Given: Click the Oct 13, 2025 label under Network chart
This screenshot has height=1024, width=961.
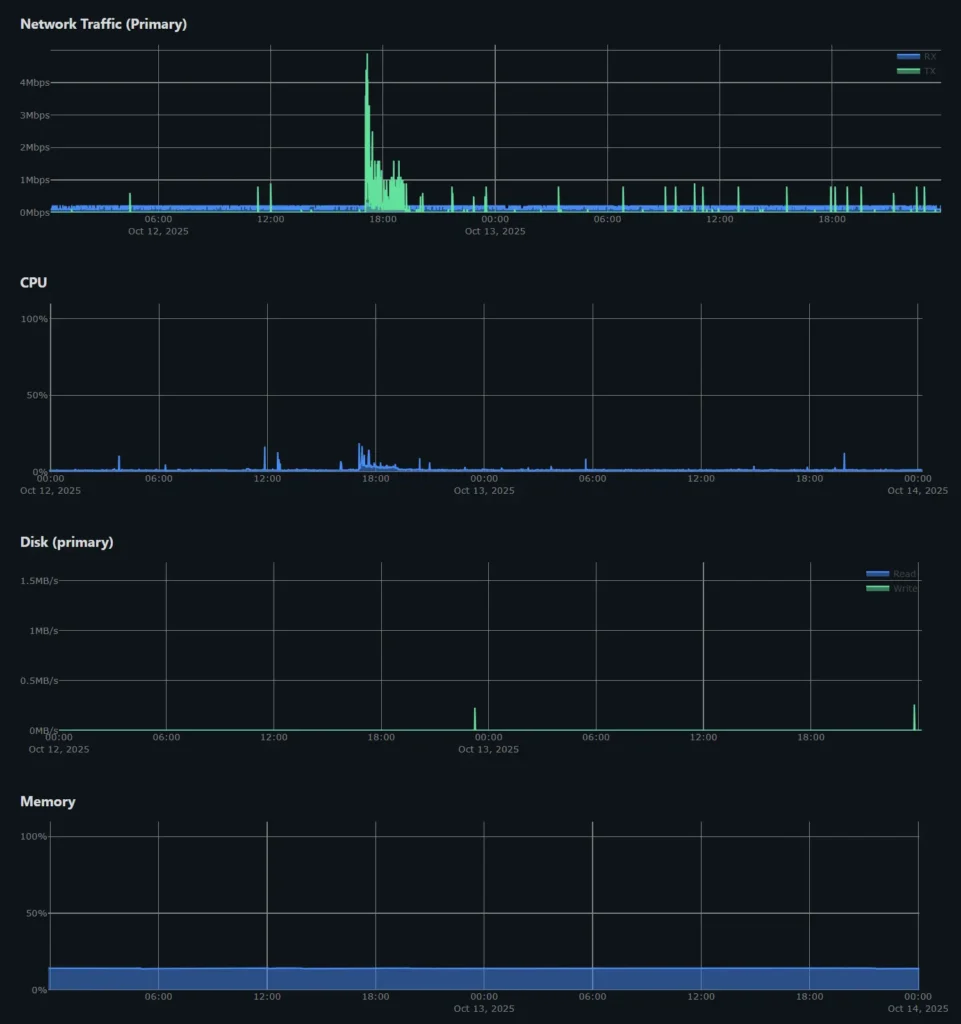Looking at the screenshot, I should pyautogui.click(x=494, y=231).
